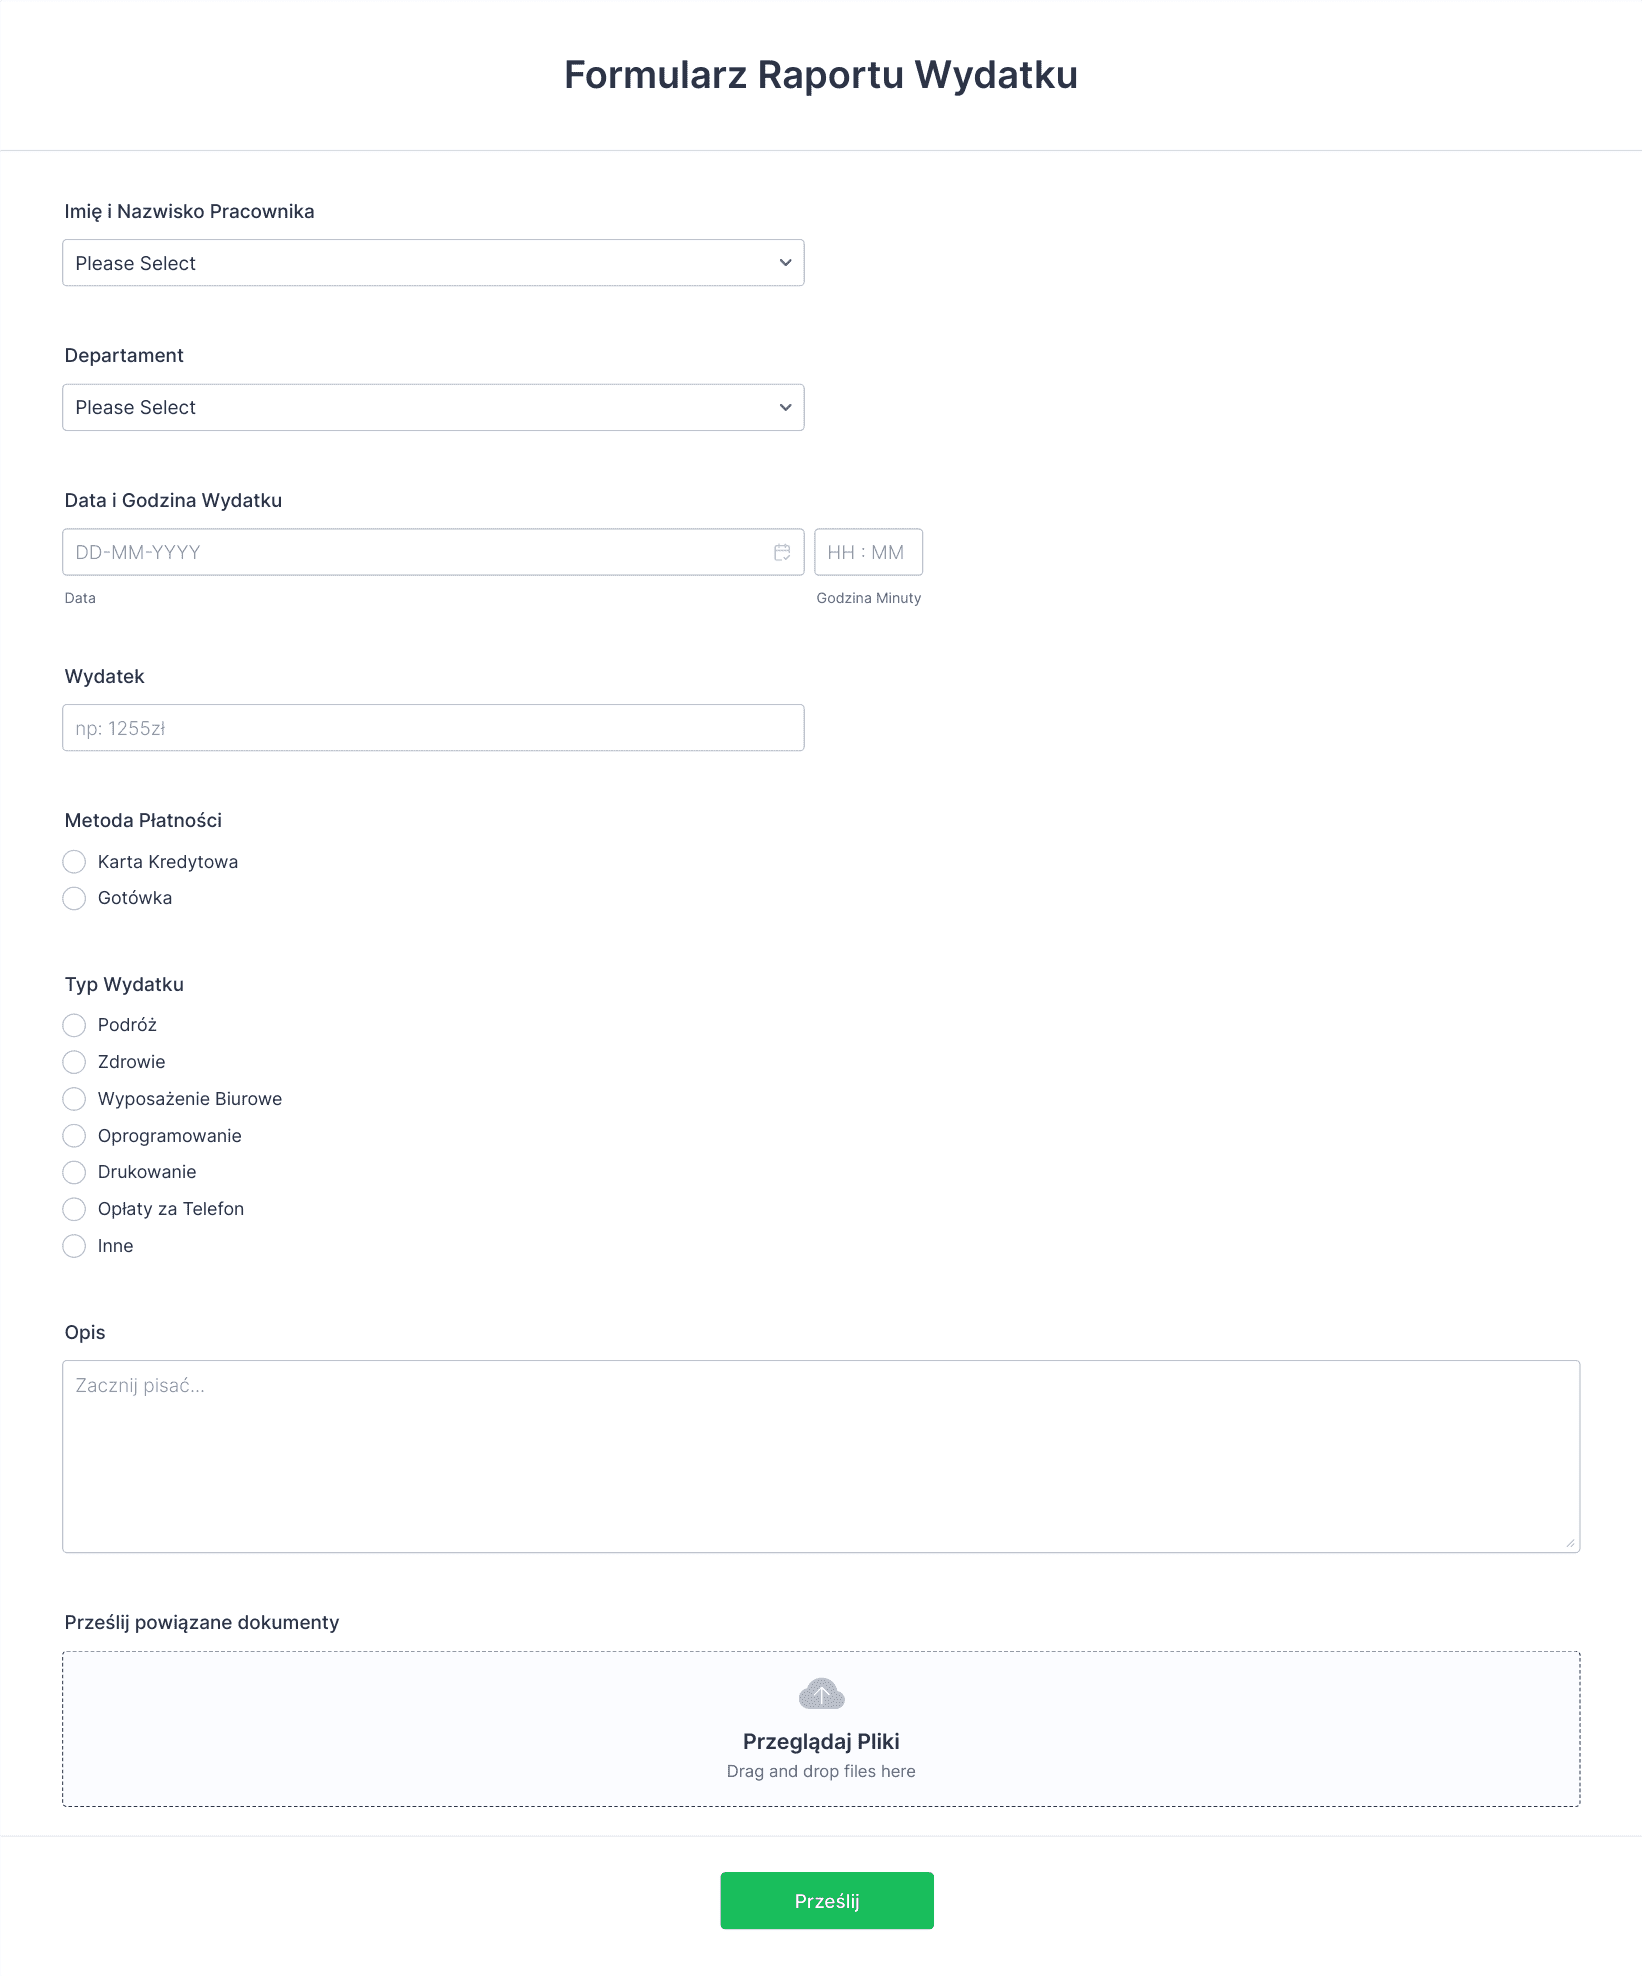This screenshot has height=1976, width=1642.
Task: Click Przeglądaj Pliki to browse files
Action: pos(821,1741)
